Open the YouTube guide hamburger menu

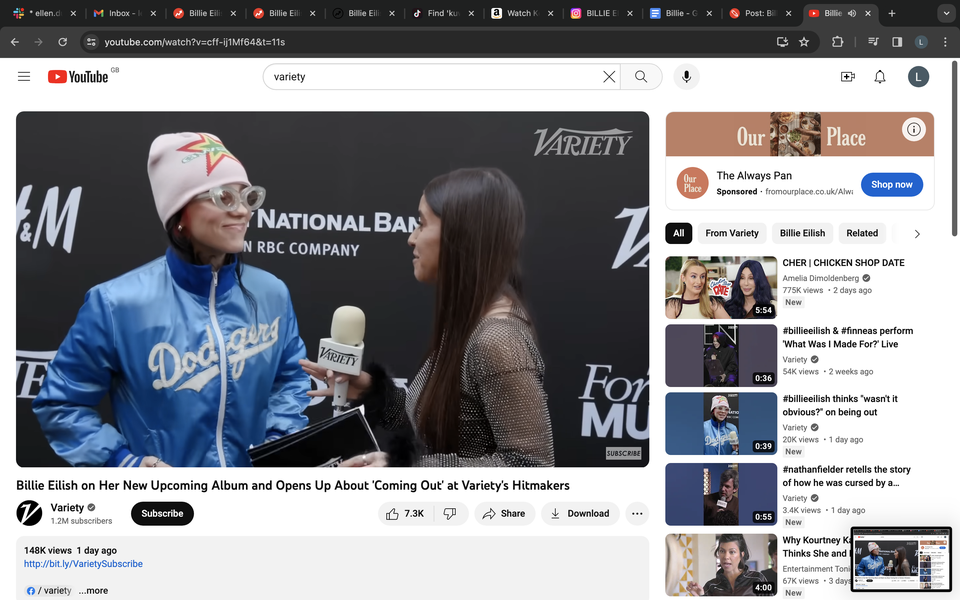(24, 77)
